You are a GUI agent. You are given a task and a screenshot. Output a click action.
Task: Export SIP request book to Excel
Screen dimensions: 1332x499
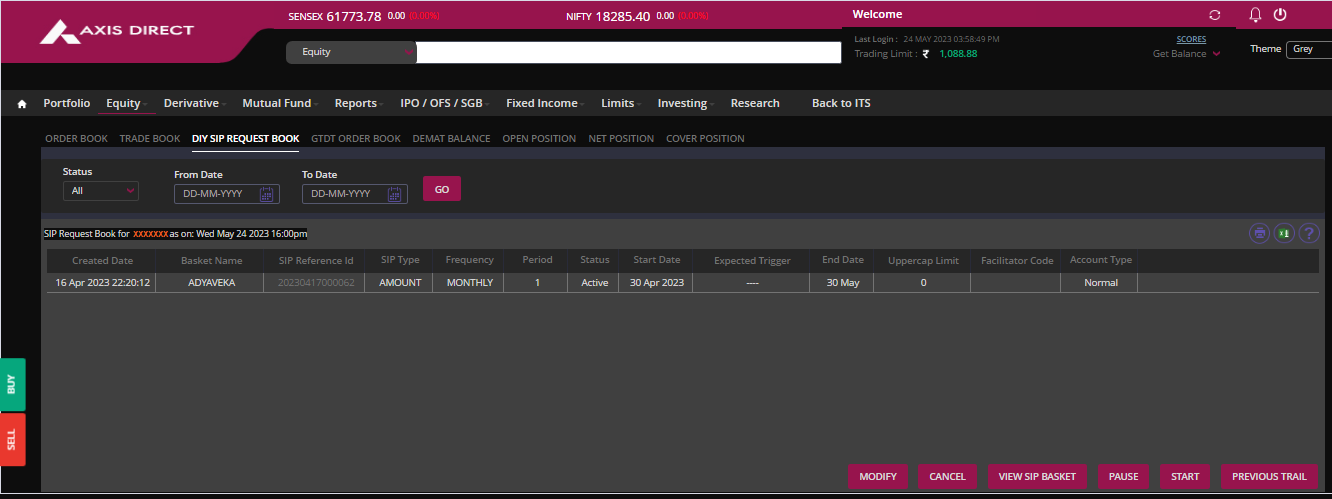click(1284, 233)
